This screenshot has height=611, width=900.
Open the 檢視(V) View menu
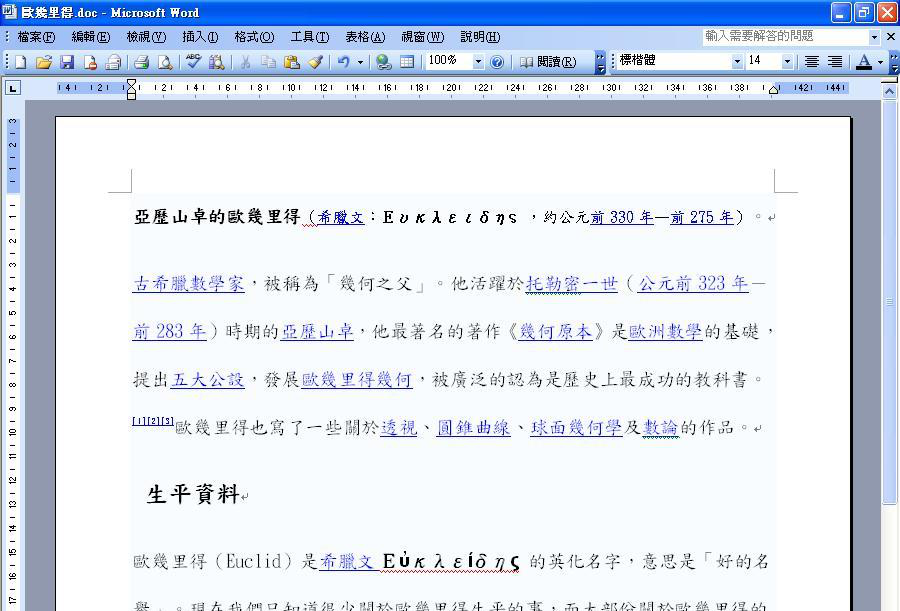click(x=146, y=37)
